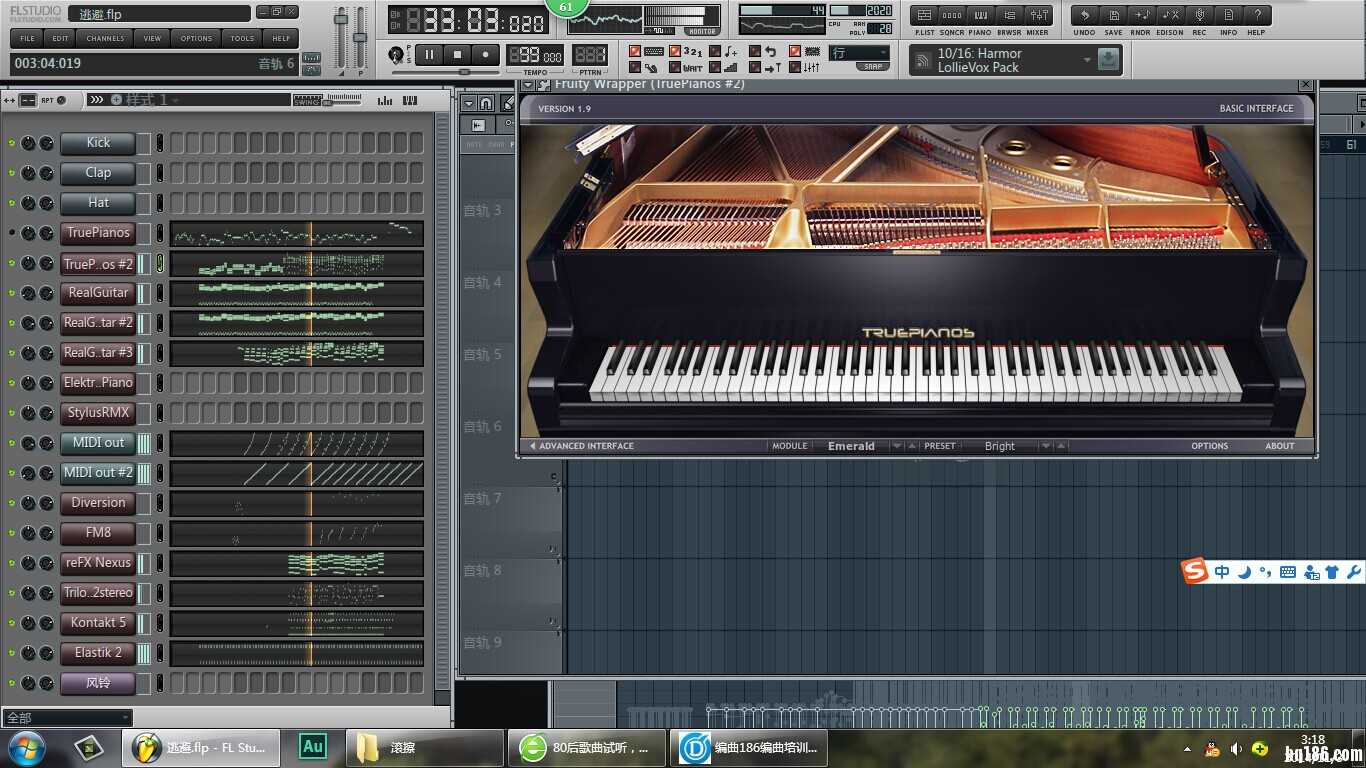Open the FILE menu
The width and height of the screenshot is (1366, 768).
(x=27, y=38)
